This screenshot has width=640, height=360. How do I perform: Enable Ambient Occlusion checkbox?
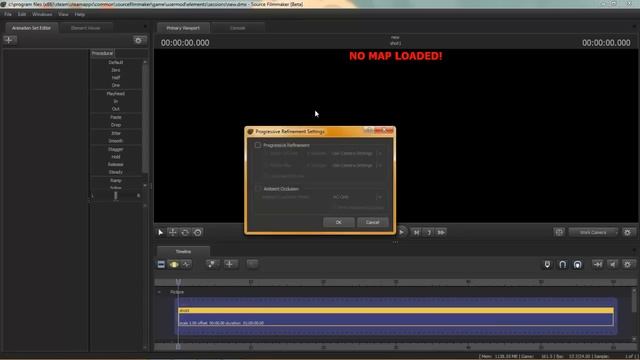click(x=258, y=189)
